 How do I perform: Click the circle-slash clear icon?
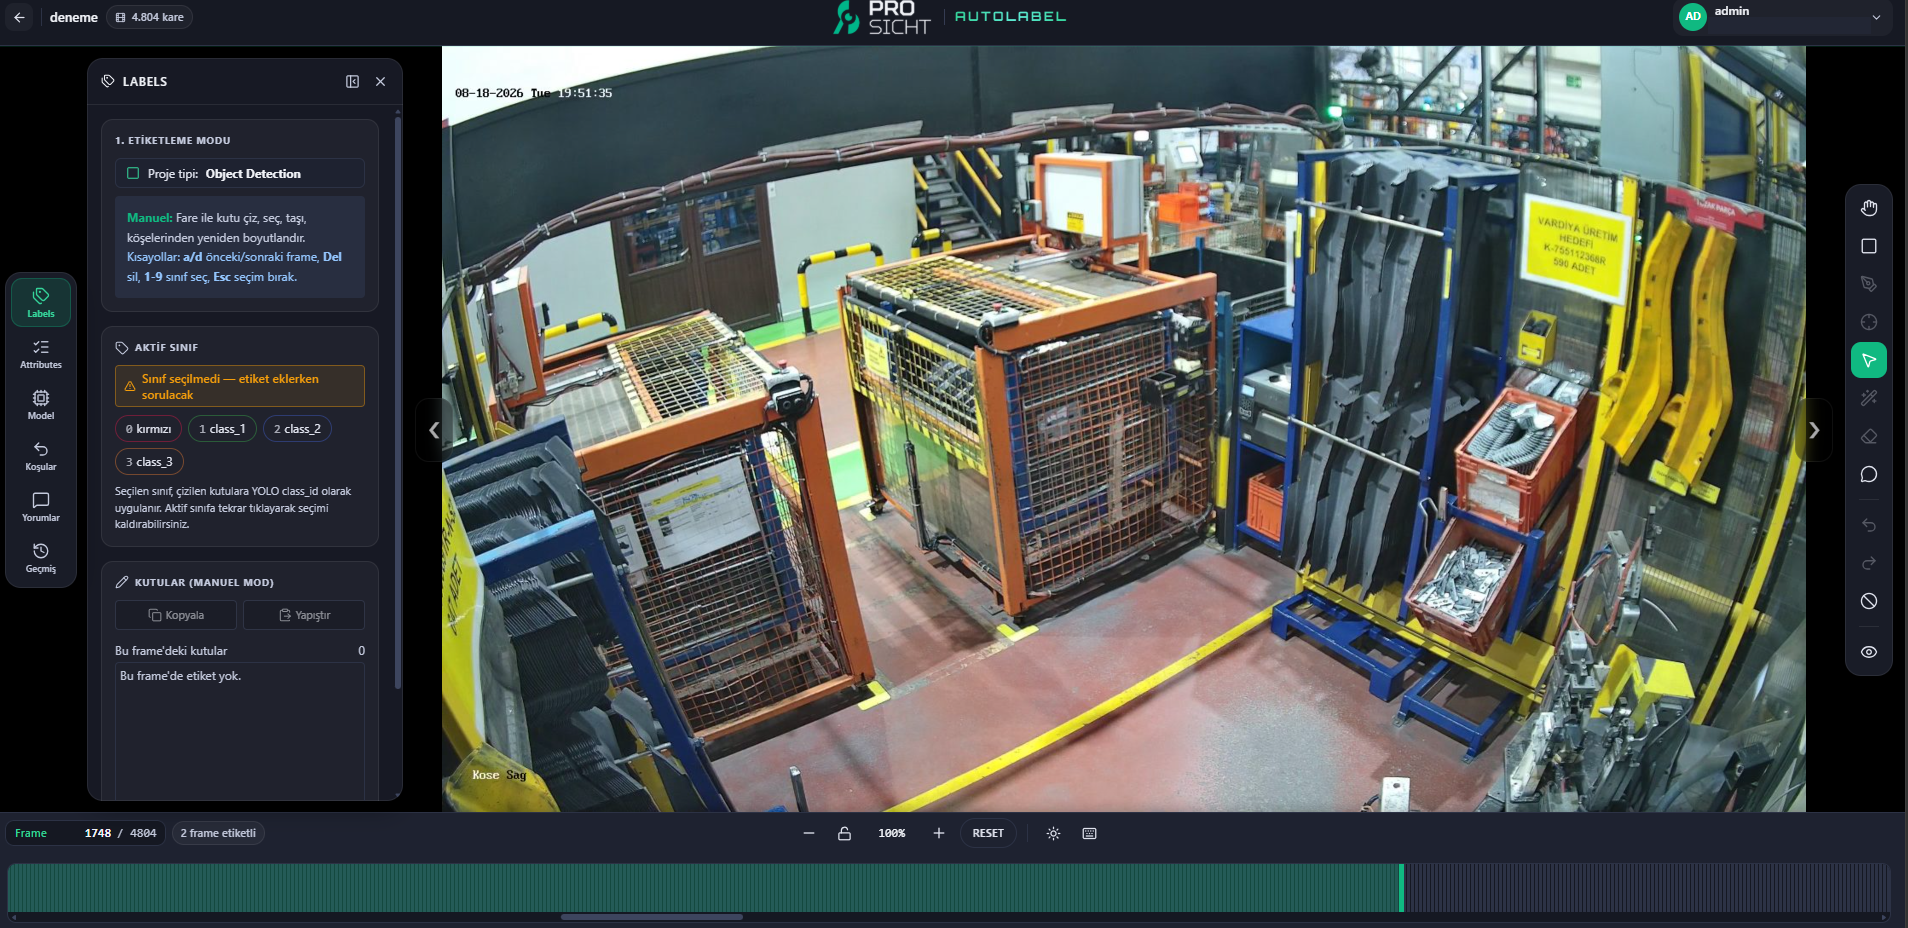click(1868, 601)
